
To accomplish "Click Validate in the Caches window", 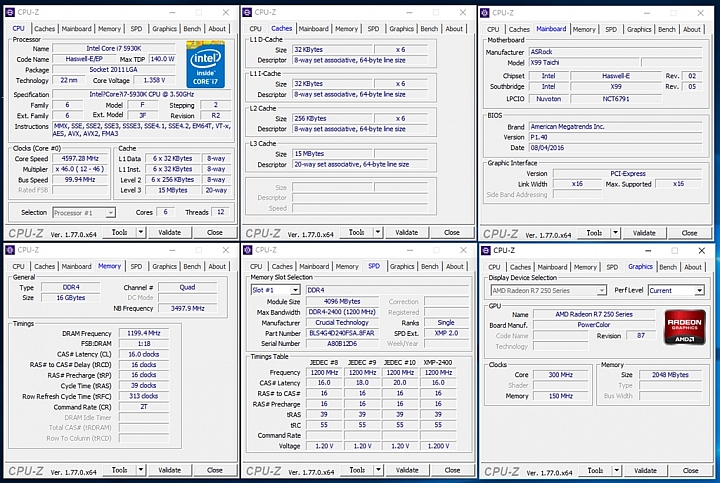I will click(x=407, y=232).
